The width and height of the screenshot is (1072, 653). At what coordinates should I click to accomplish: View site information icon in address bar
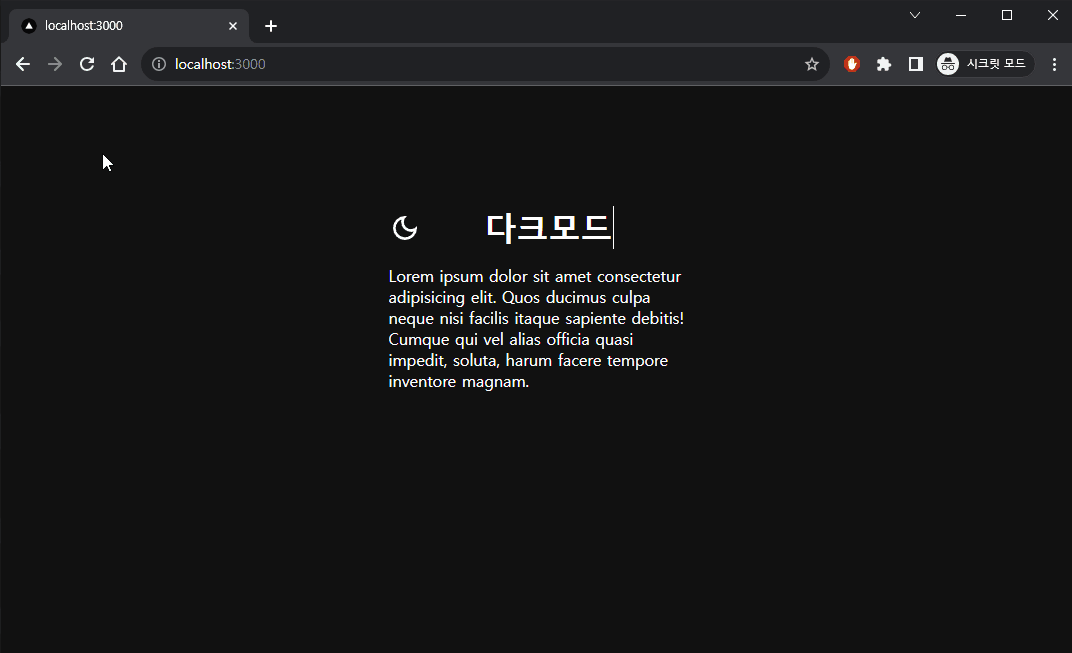159,64
